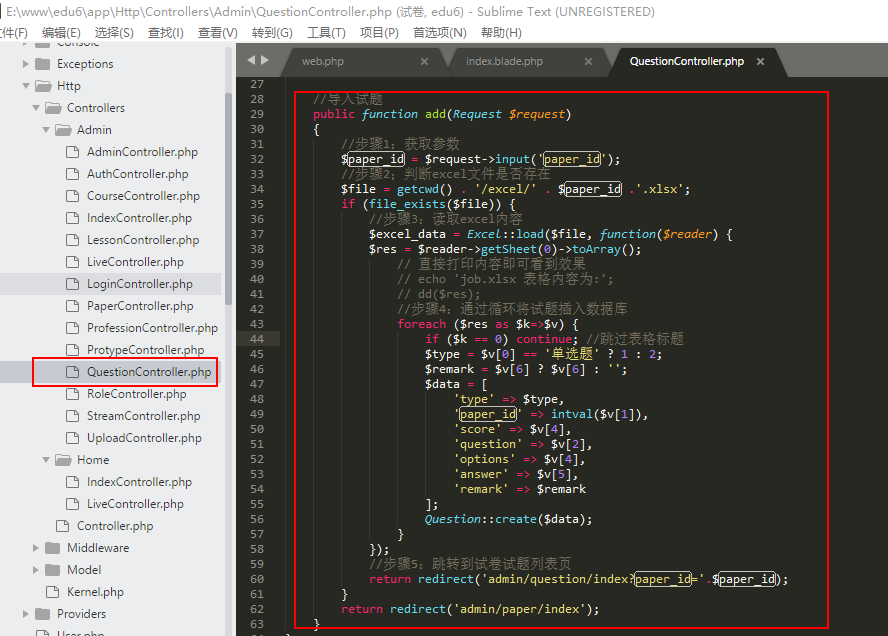Open the 首选项(N) menu
Image resolution: width=888 pixels, height=636 pixels.
tap(439, 32)
